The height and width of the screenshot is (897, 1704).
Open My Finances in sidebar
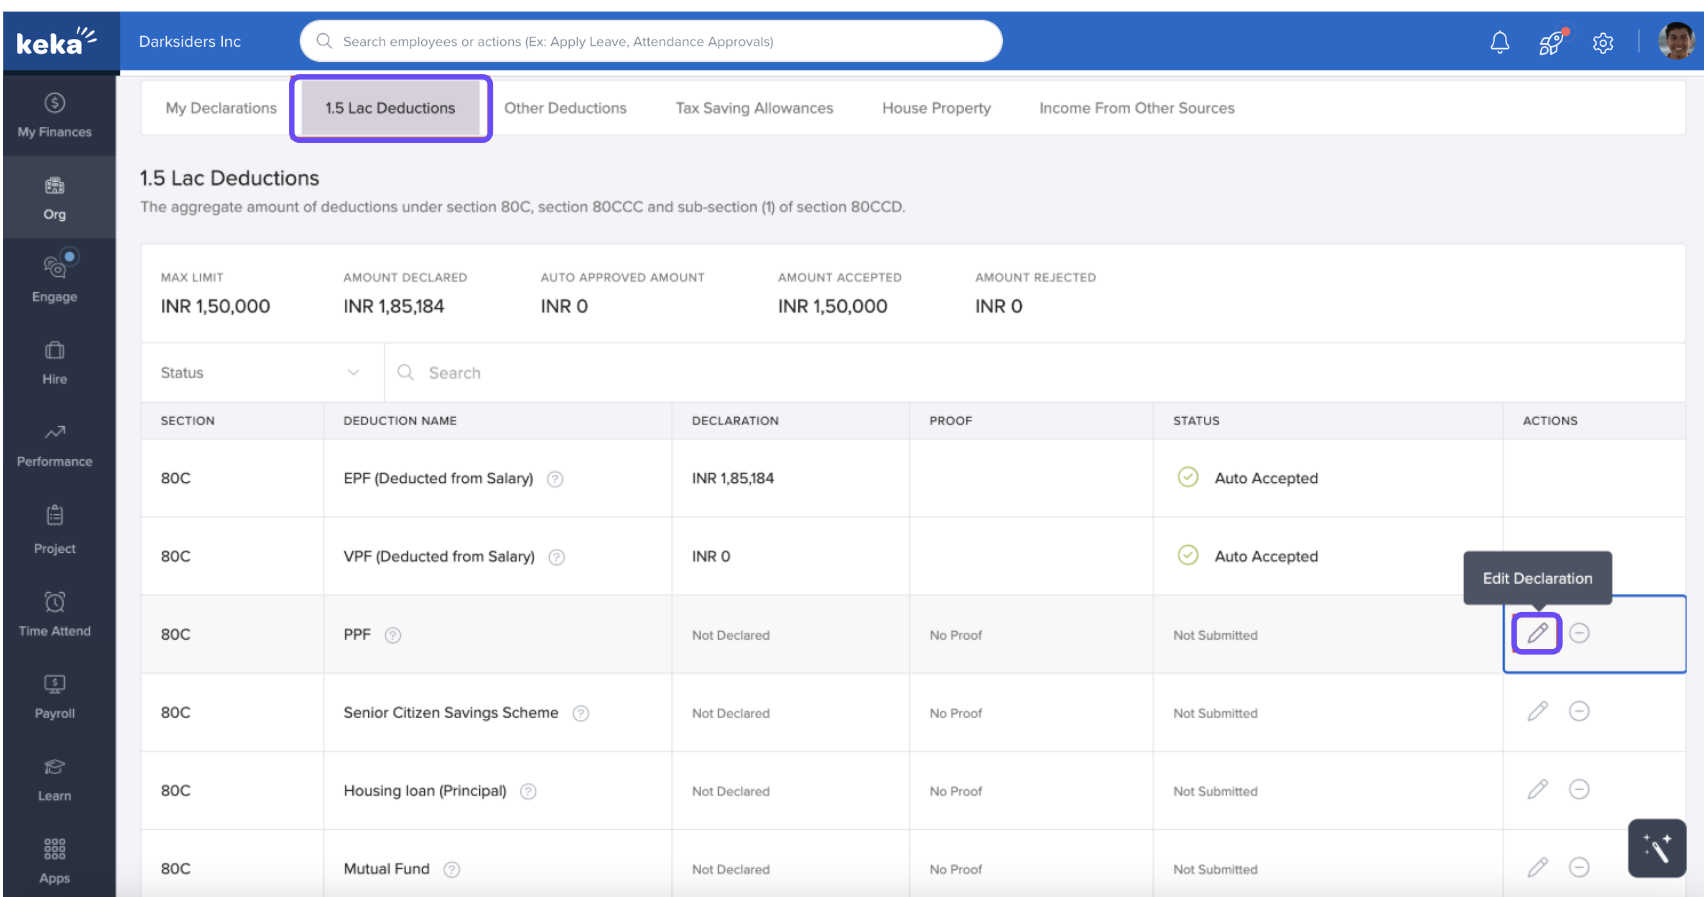click(x=55, y=115)
